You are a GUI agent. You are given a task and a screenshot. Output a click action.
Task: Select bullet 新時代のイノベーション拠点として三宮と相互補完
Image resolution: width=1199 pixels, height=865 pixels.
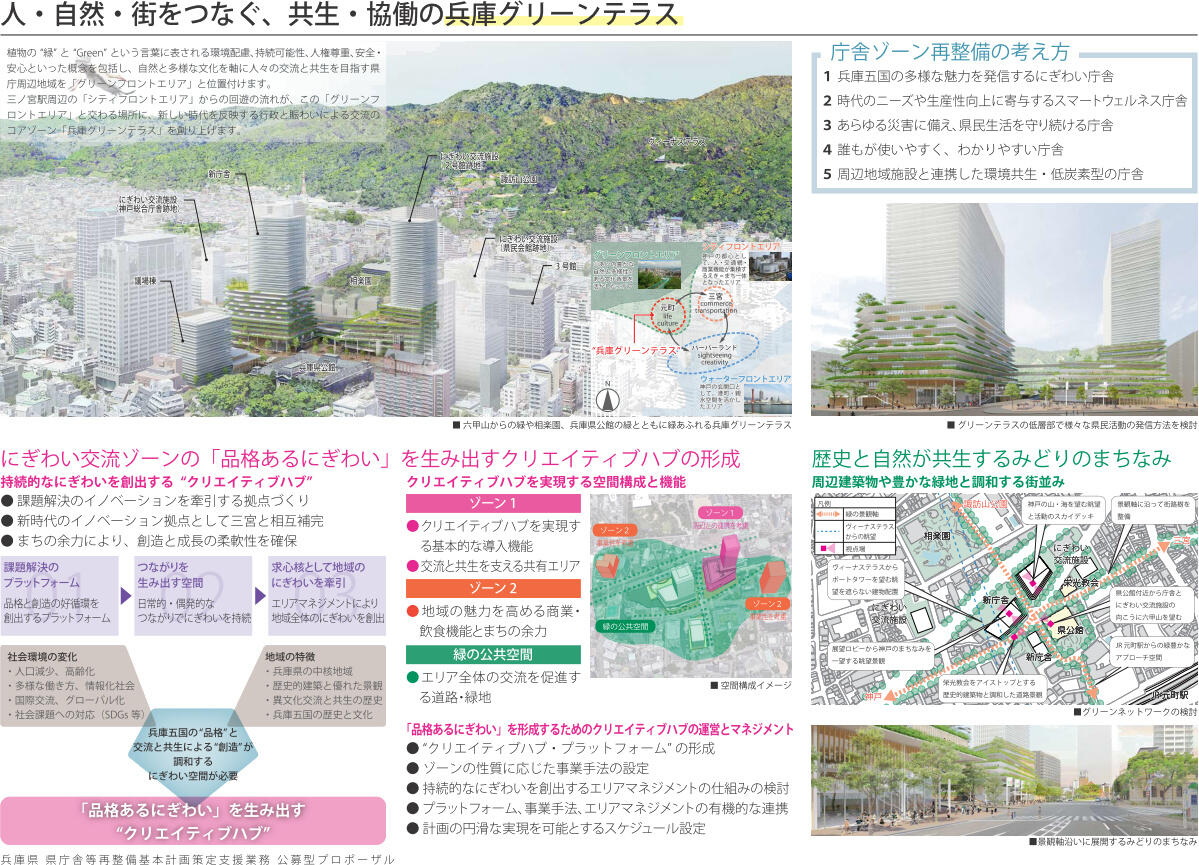[x=162, y=521]
